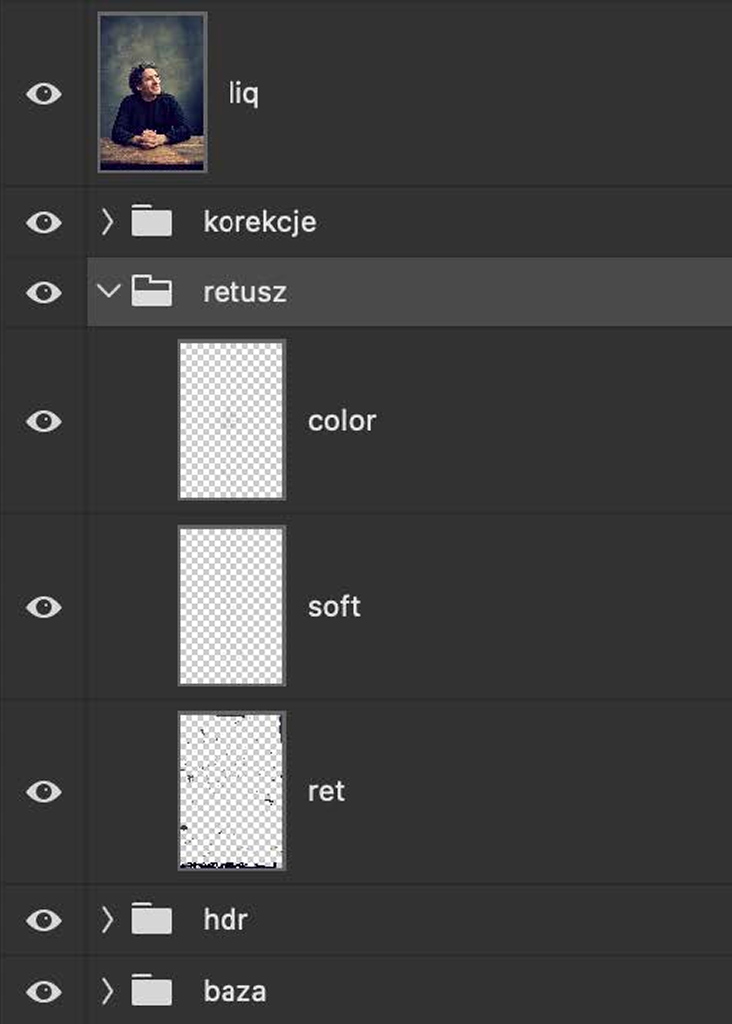Image resolution: width=732 pixels, height=1024 pixels.
Task: Expand the korekcje group
Action: coord(108,221)
